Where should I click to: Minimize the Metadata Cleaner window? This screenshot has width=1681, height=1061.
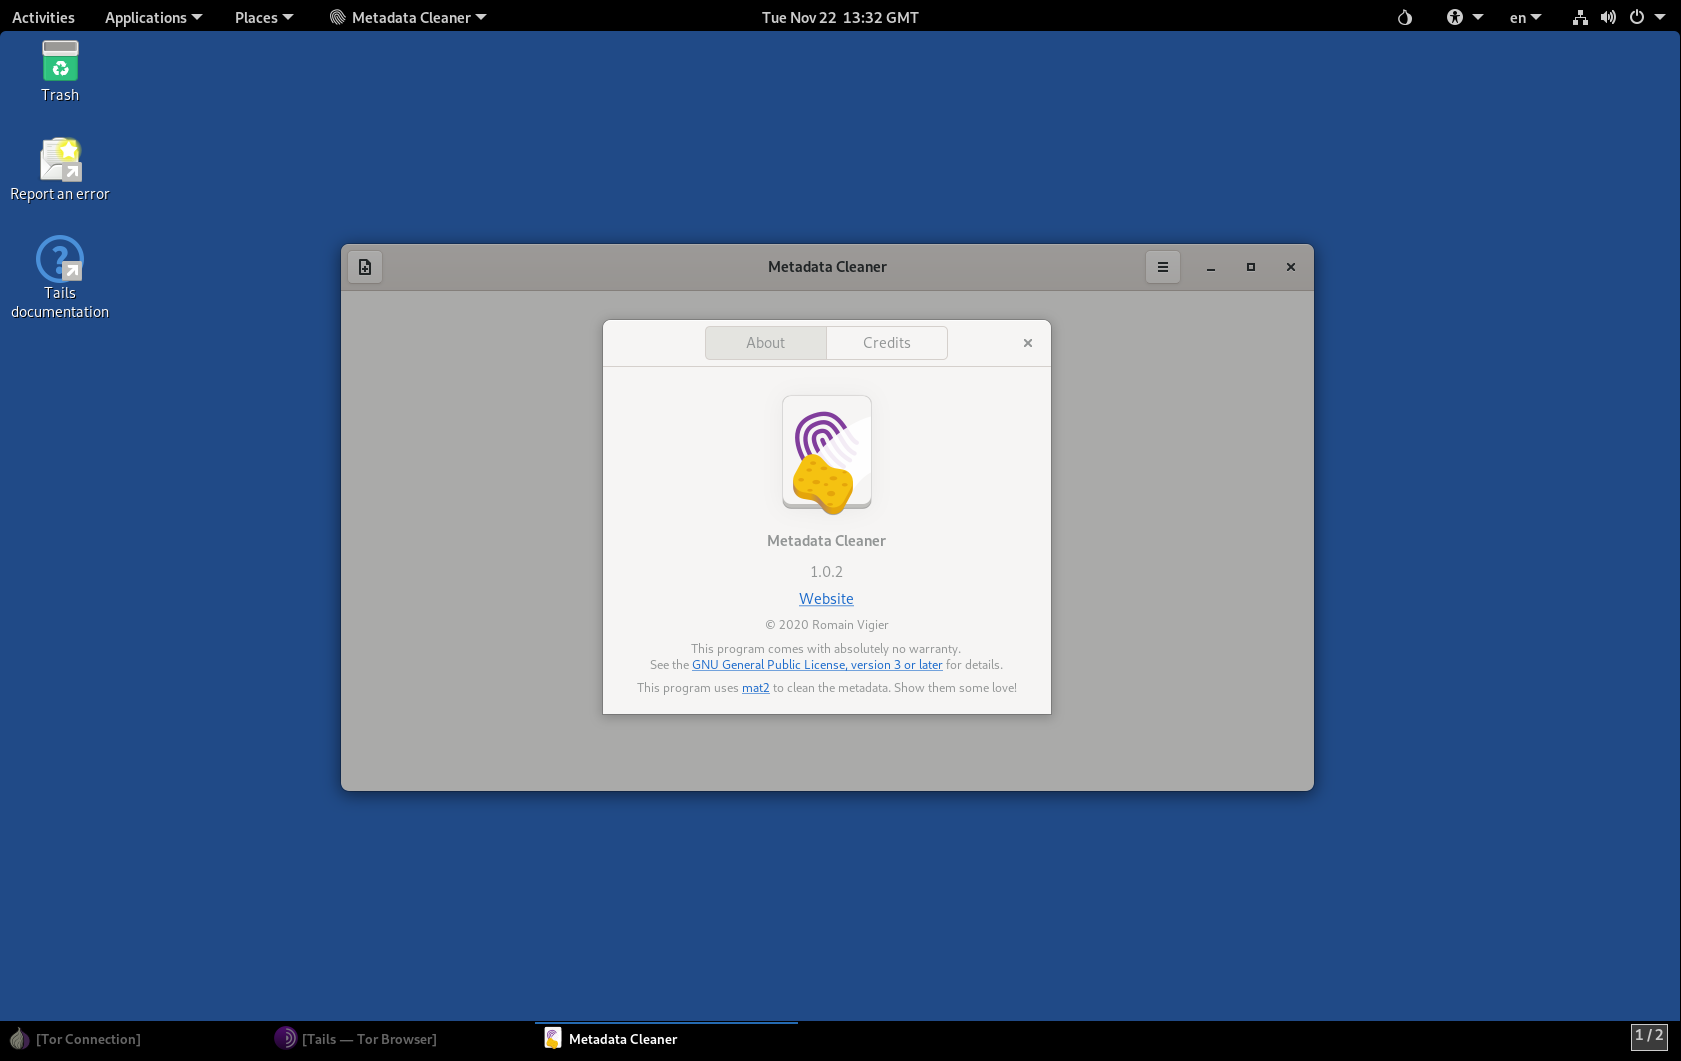tap(1211, 267)
